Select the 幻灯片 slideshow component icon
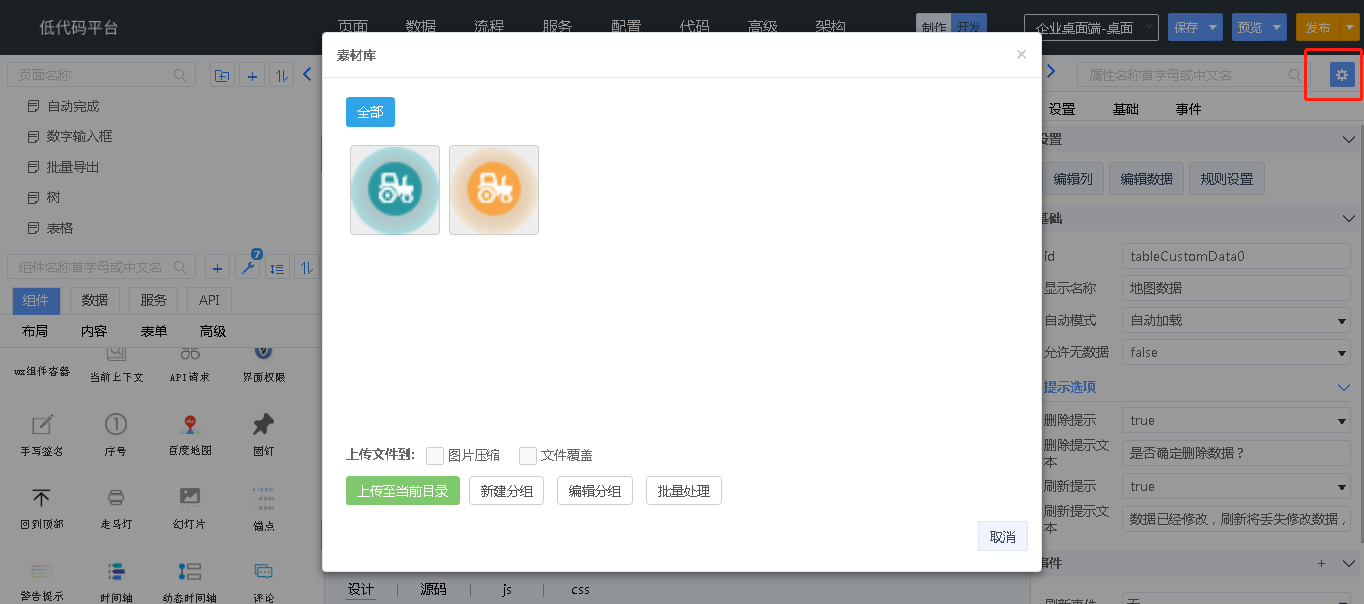The image size is (1364, 604). 190,498
